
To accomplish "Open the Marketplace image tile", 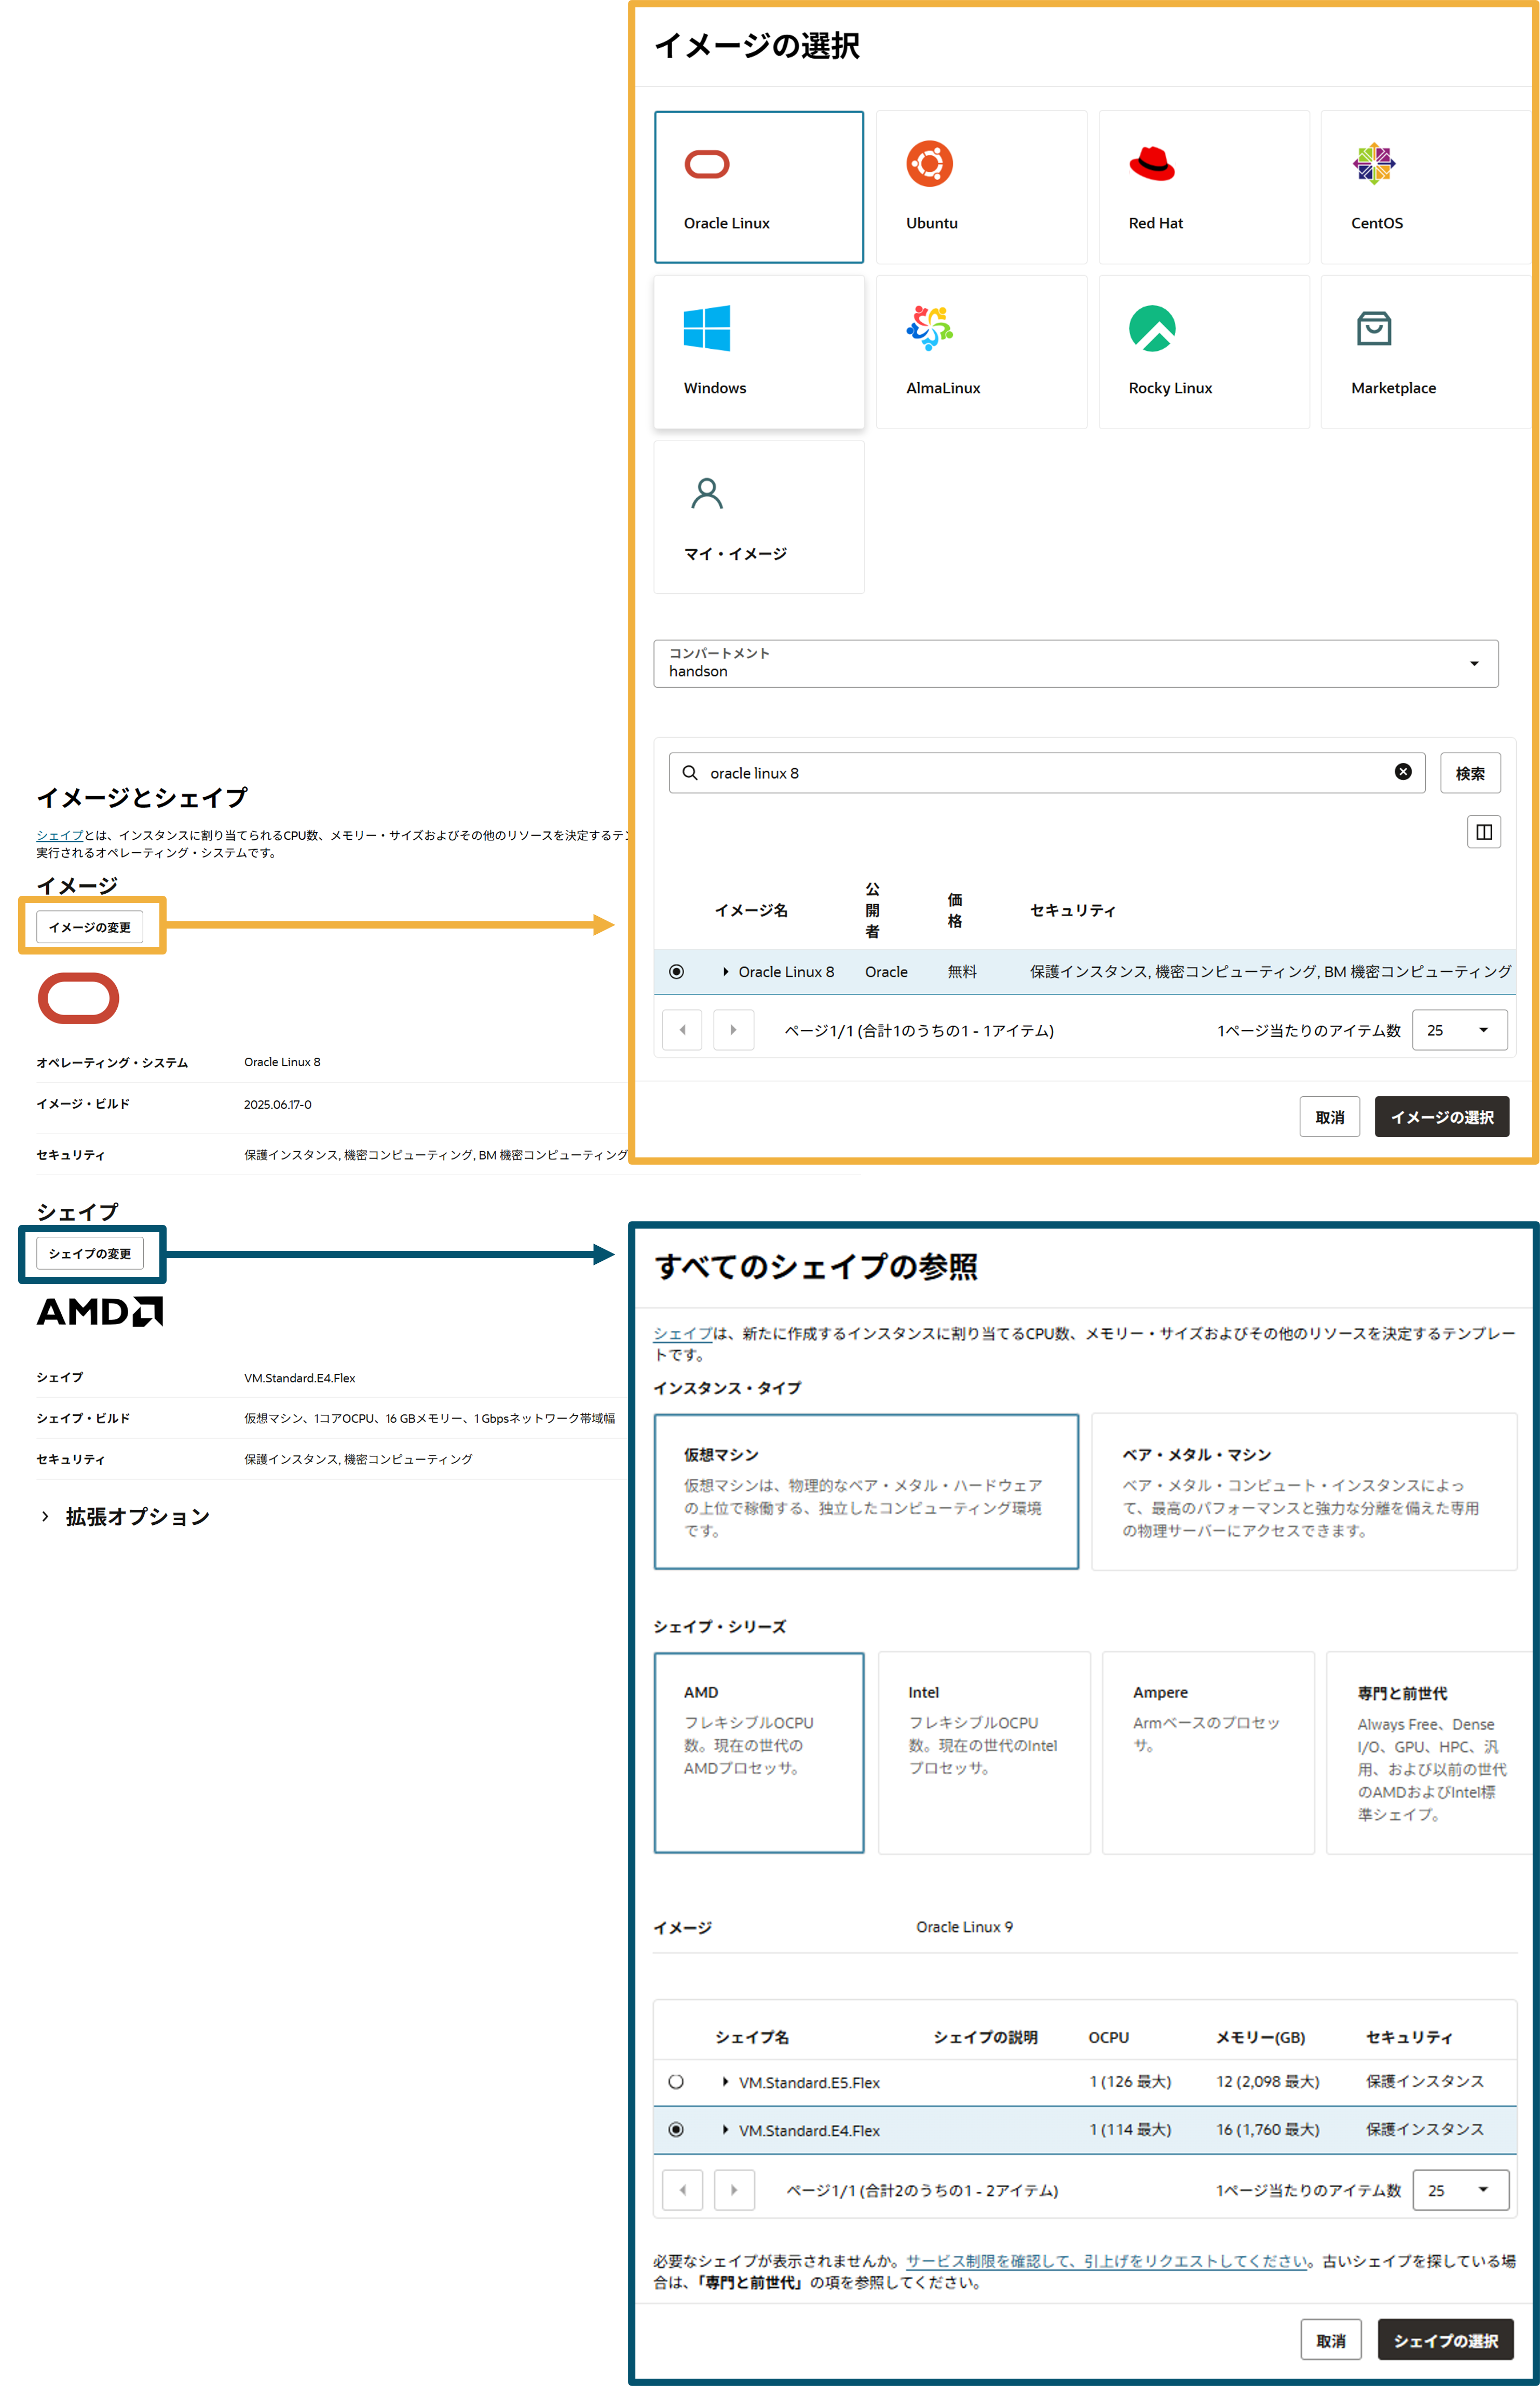I will coord(1425,352).
